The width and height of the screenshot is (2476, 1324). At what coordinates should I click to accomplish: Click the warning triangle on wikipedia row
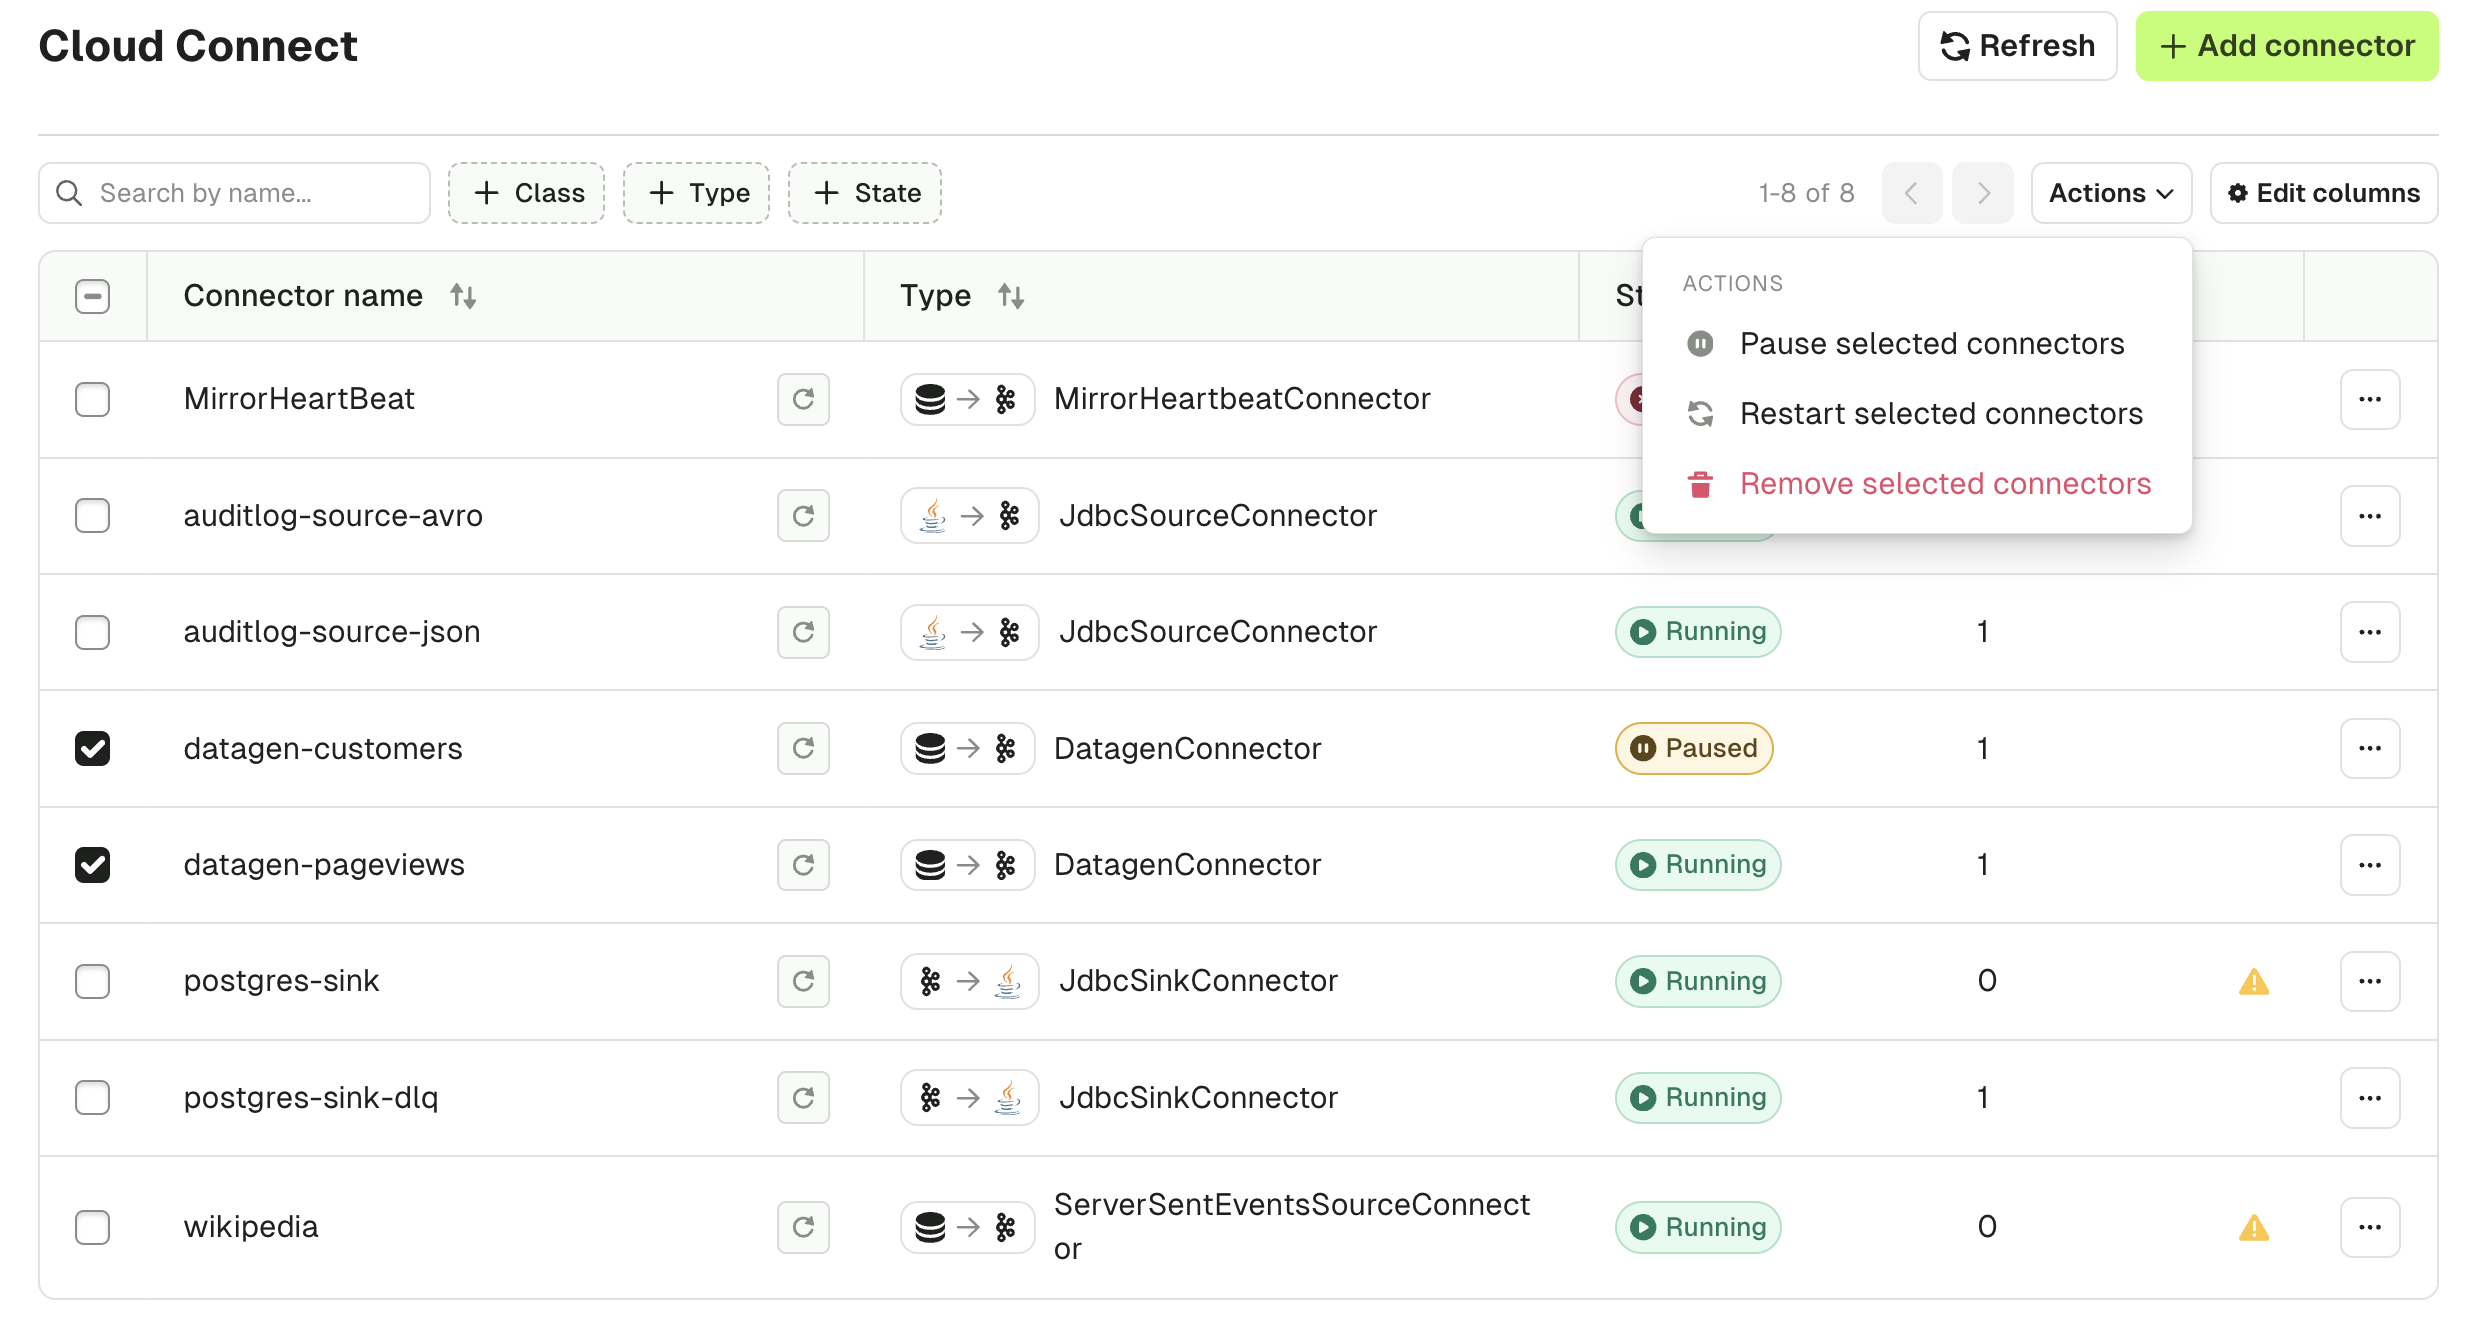point(2253,1228)
